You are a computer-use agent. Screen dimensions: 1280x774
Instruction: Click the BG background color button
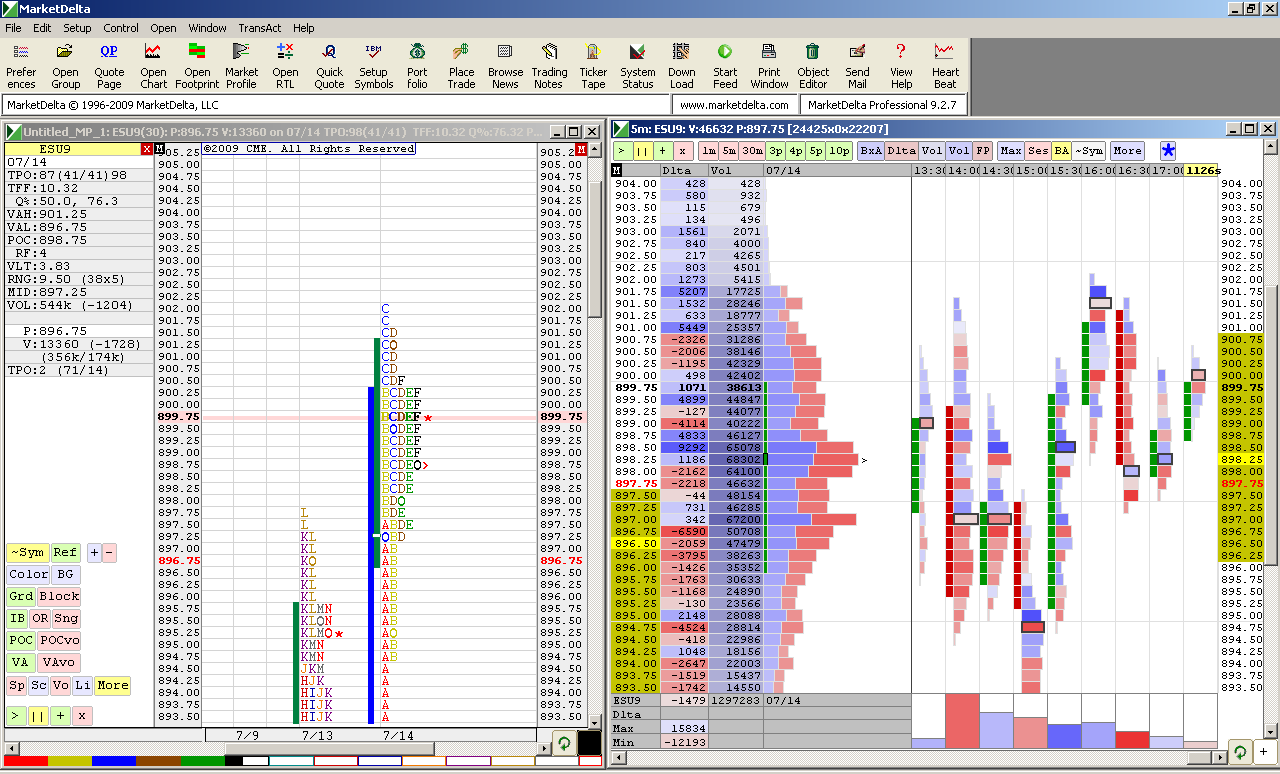point(65,575)
